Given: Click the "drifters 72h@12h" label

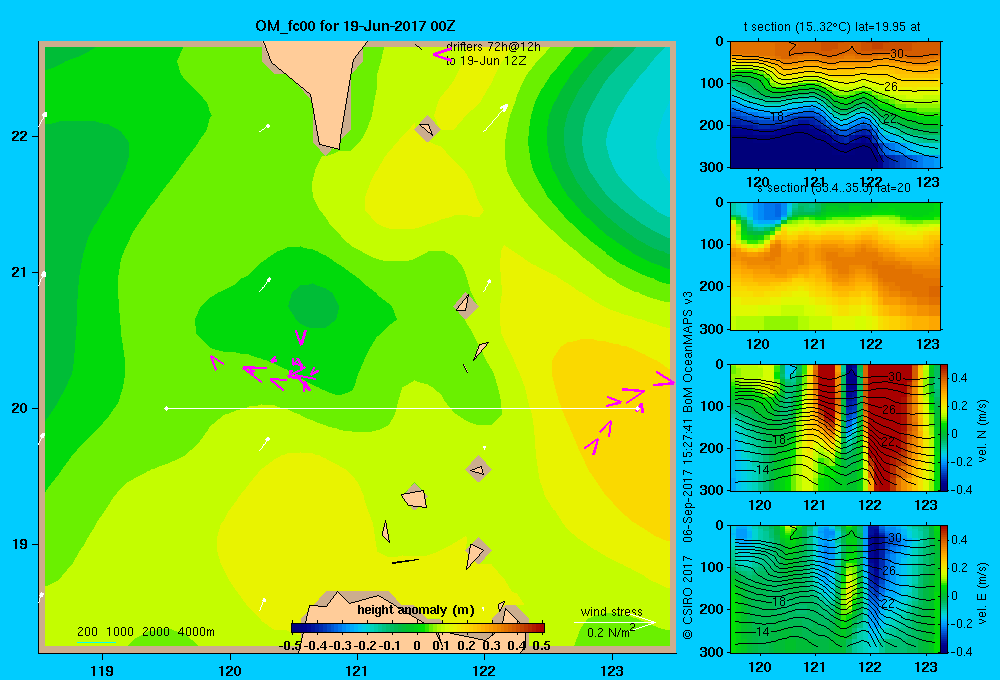Looking at the screenshot, I should point(493,47).
